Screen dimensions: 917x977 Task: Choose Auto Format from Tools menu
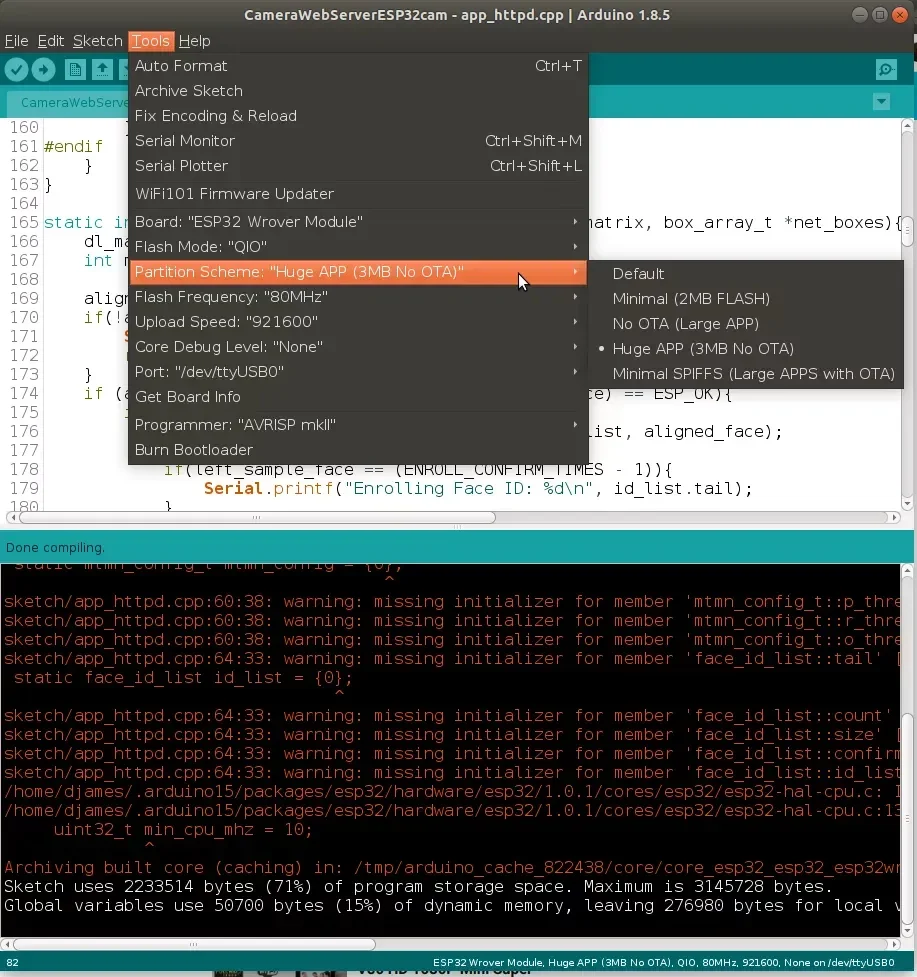358,66
